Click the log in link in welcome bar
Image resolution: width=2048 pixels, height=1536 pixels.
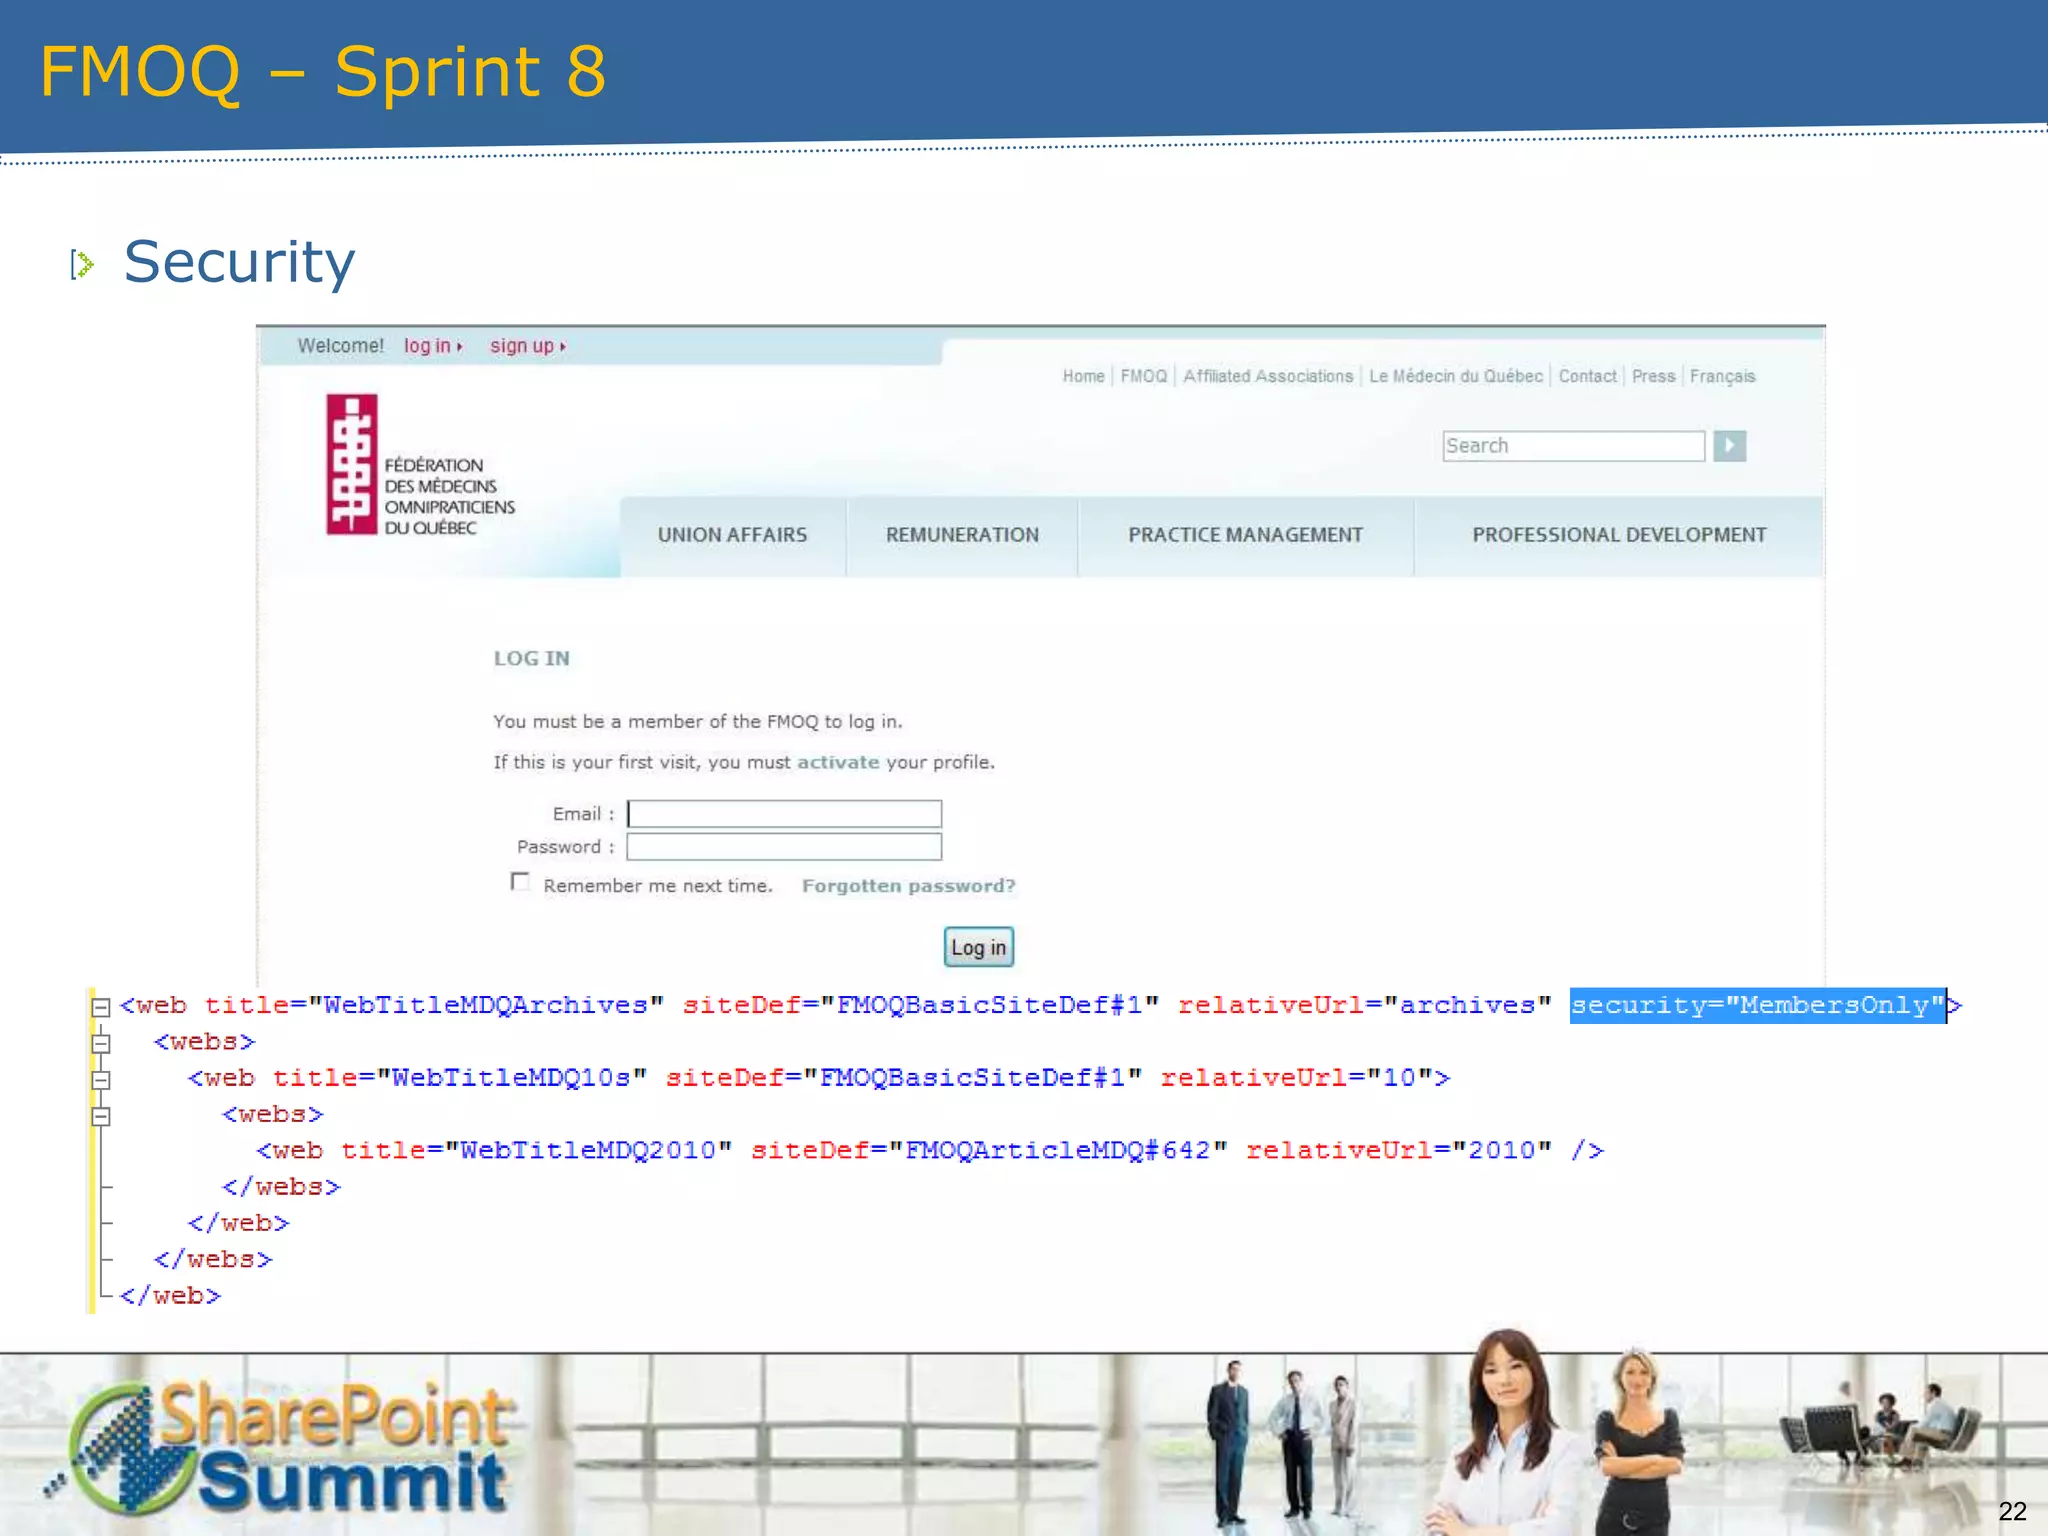click(x=433, y=346)
